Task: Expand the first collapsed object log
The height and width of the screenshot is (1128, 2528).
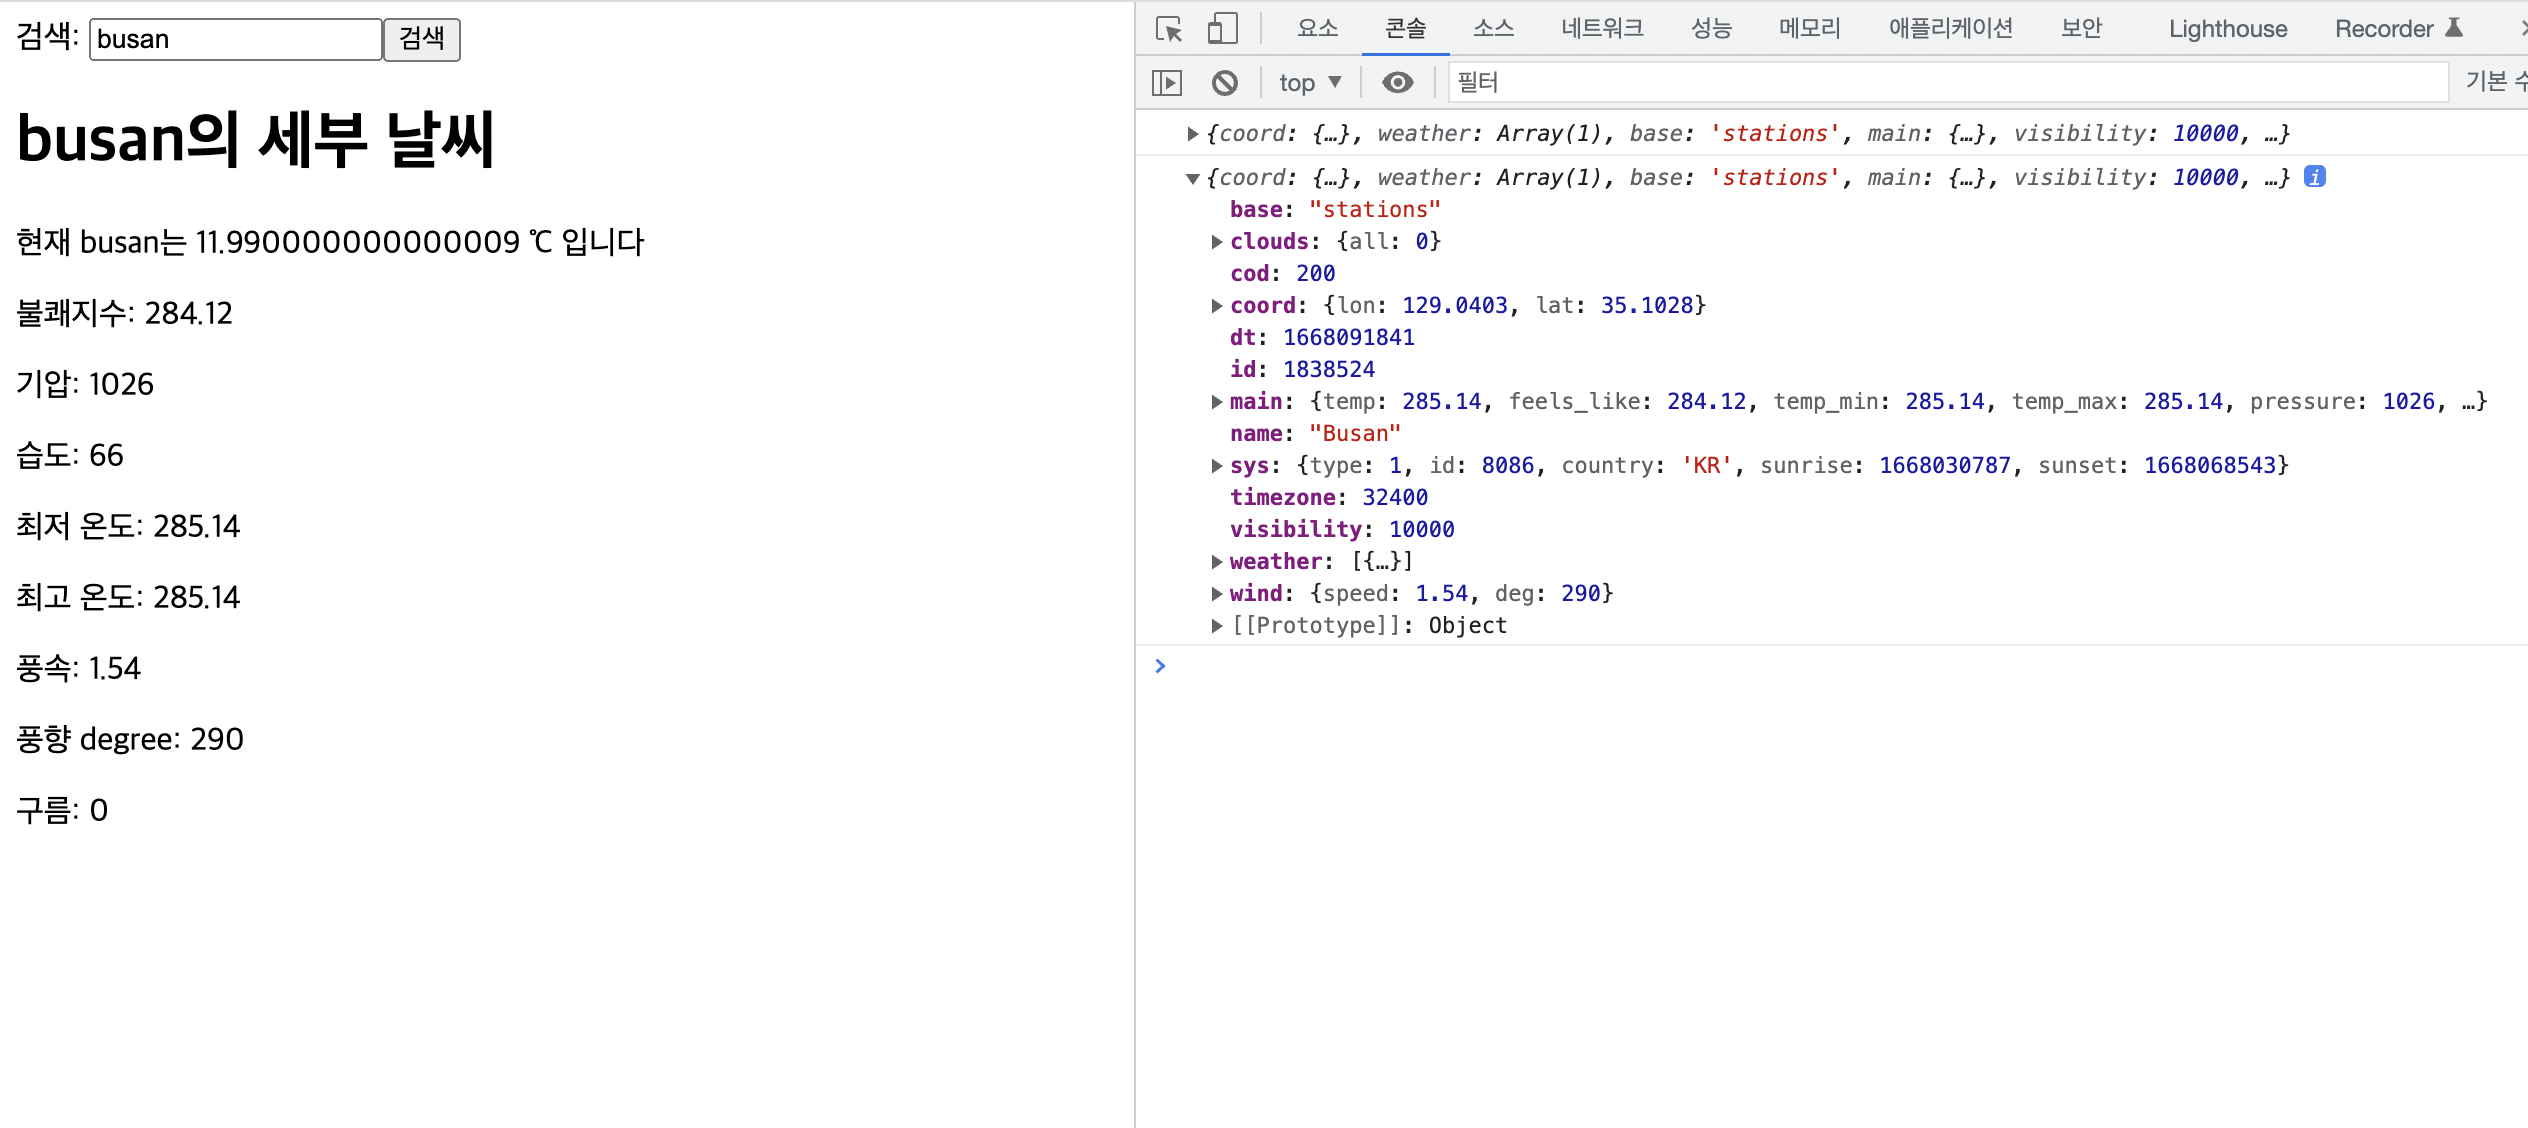Action: click(x=1192, y=134)
